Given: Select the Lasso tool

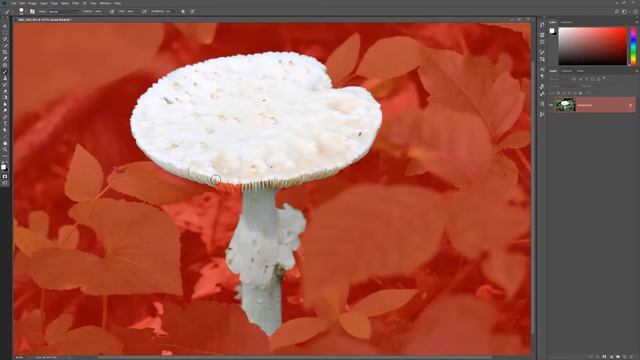Looking at the screenshot, I should (5, 39).
